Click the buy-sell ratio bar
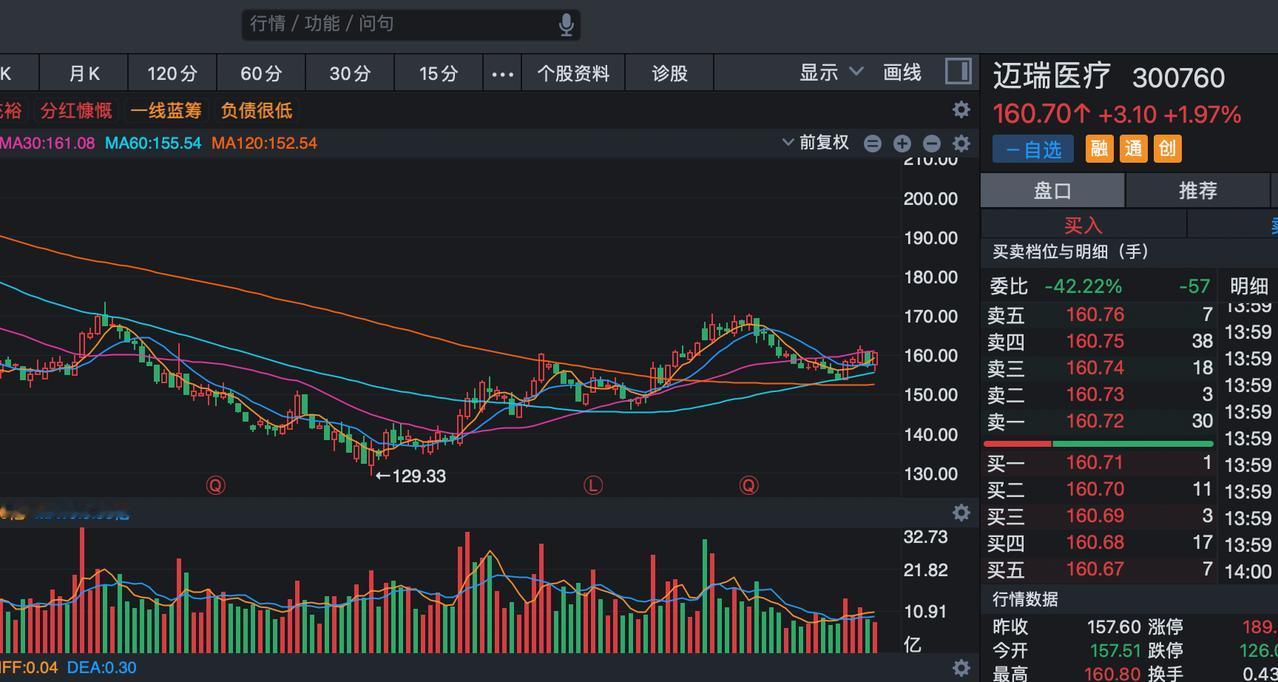The width and height of the screenshot is (1278, 682). pyautogui.click(x=1098, y=443)
